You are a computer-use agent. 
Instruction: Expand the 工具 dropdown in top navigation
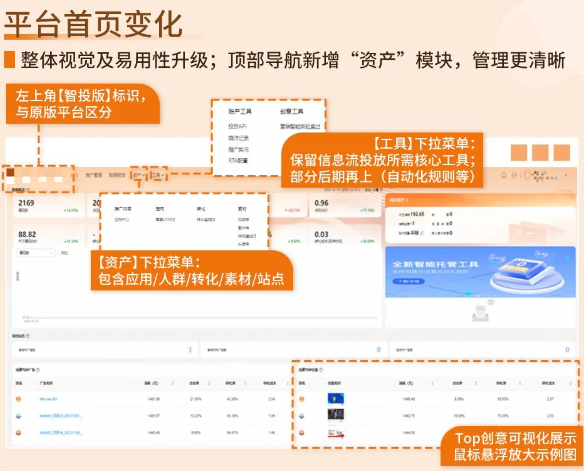tap(158, 175)
